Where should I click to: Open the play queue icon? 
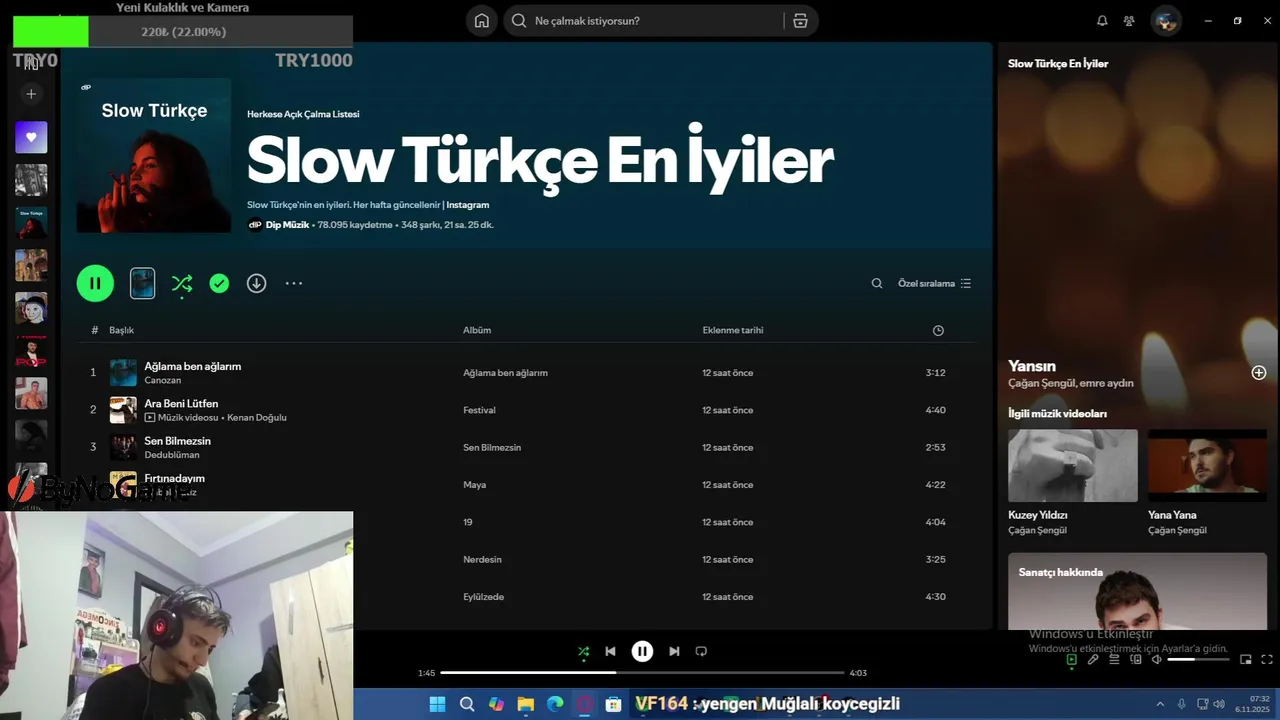point(1114,659)
